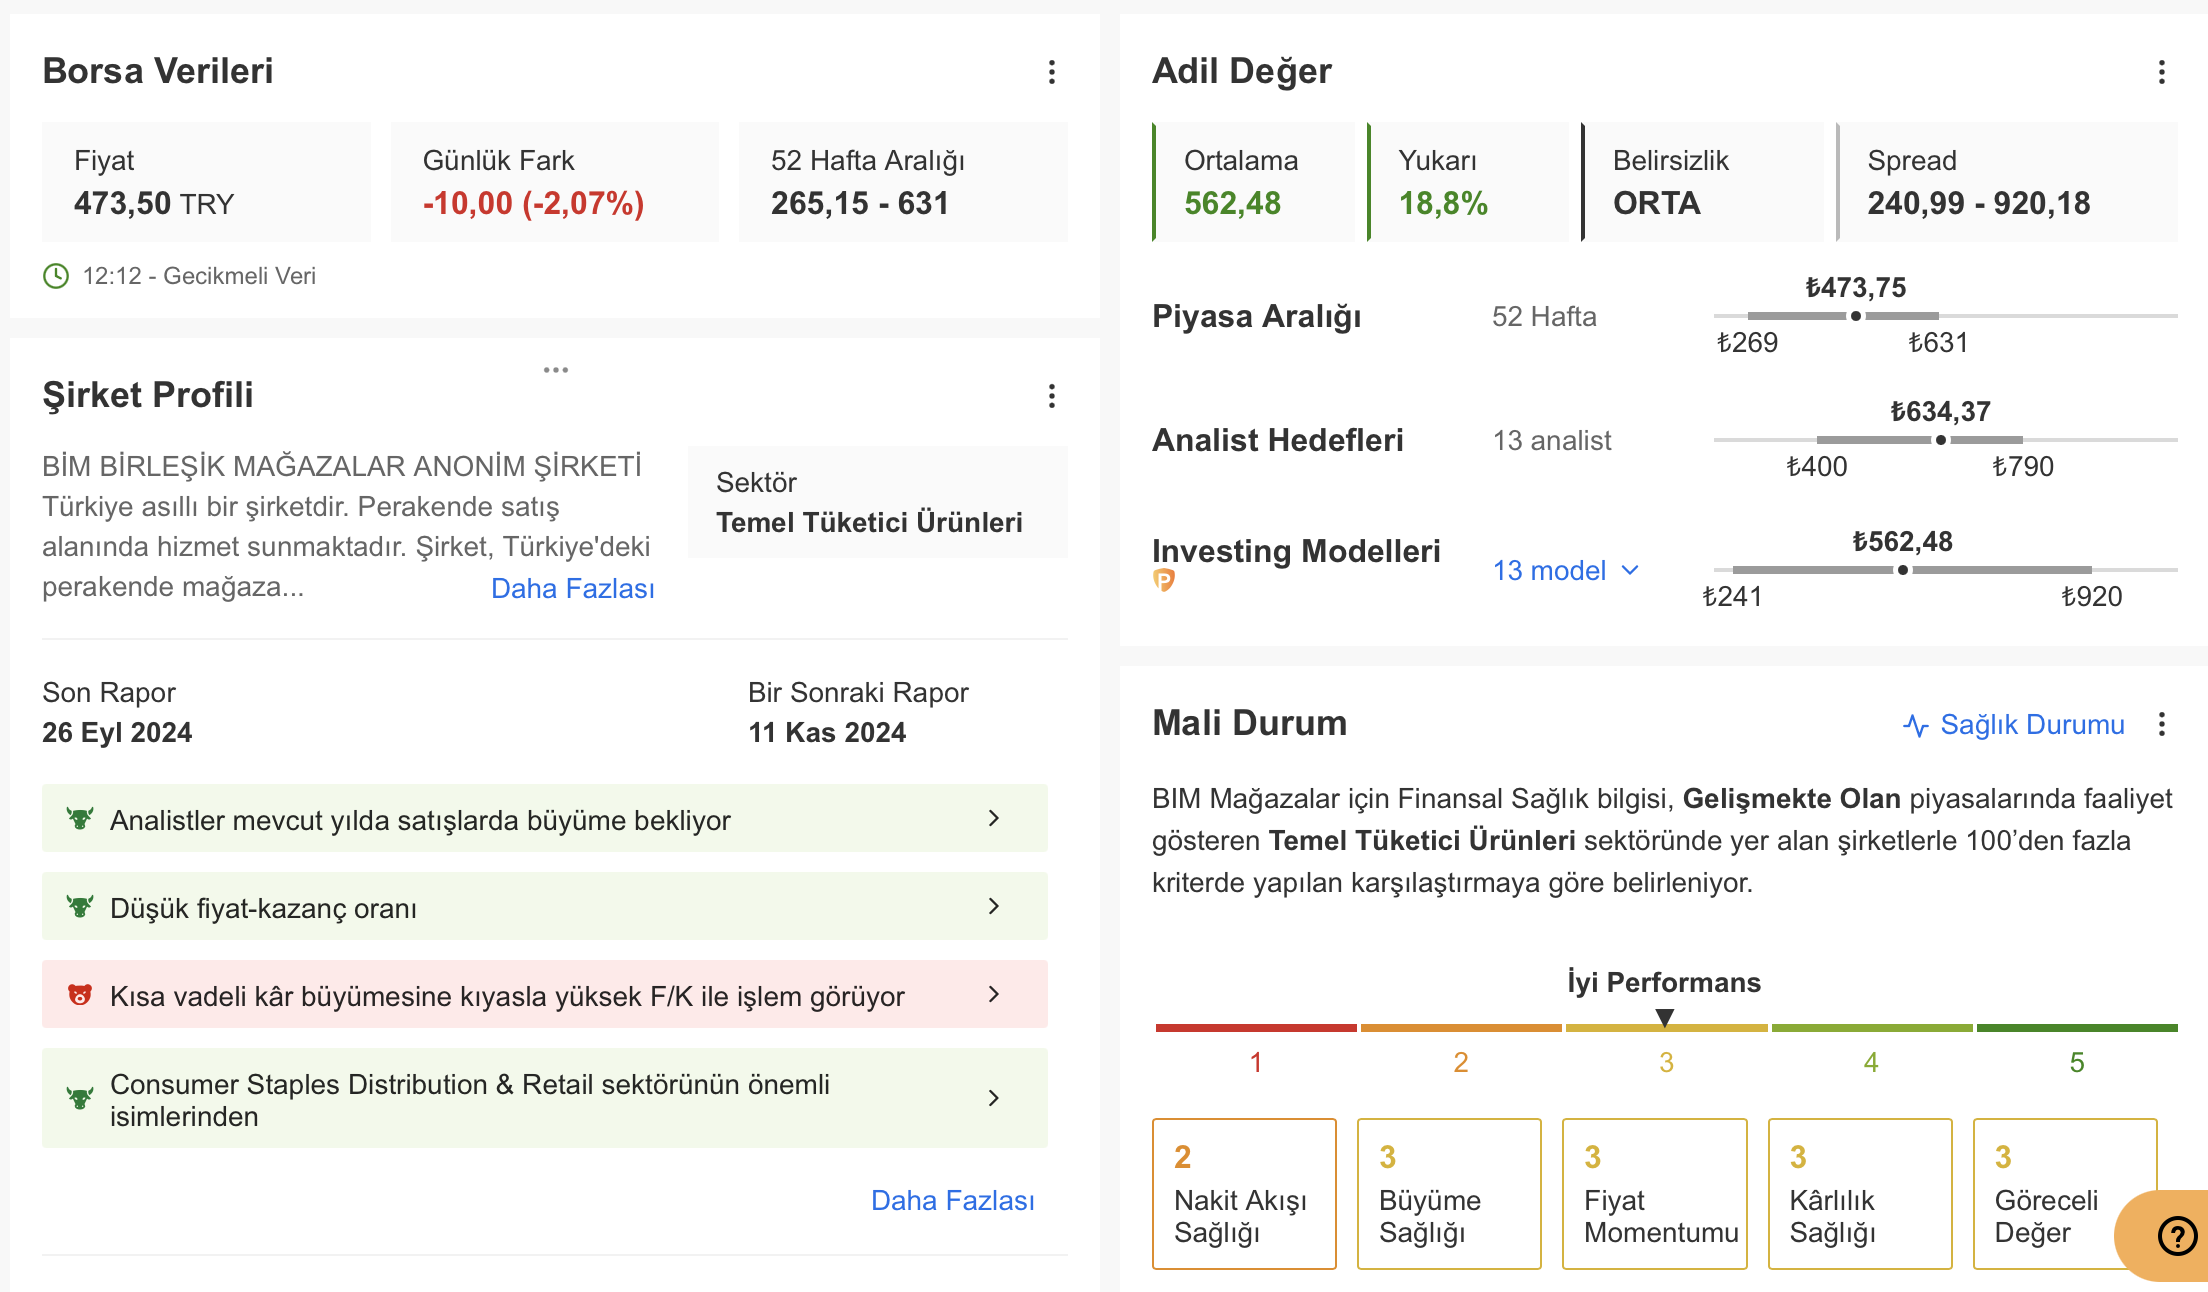Click the ₺473,75 market range value

(1856, 287)
